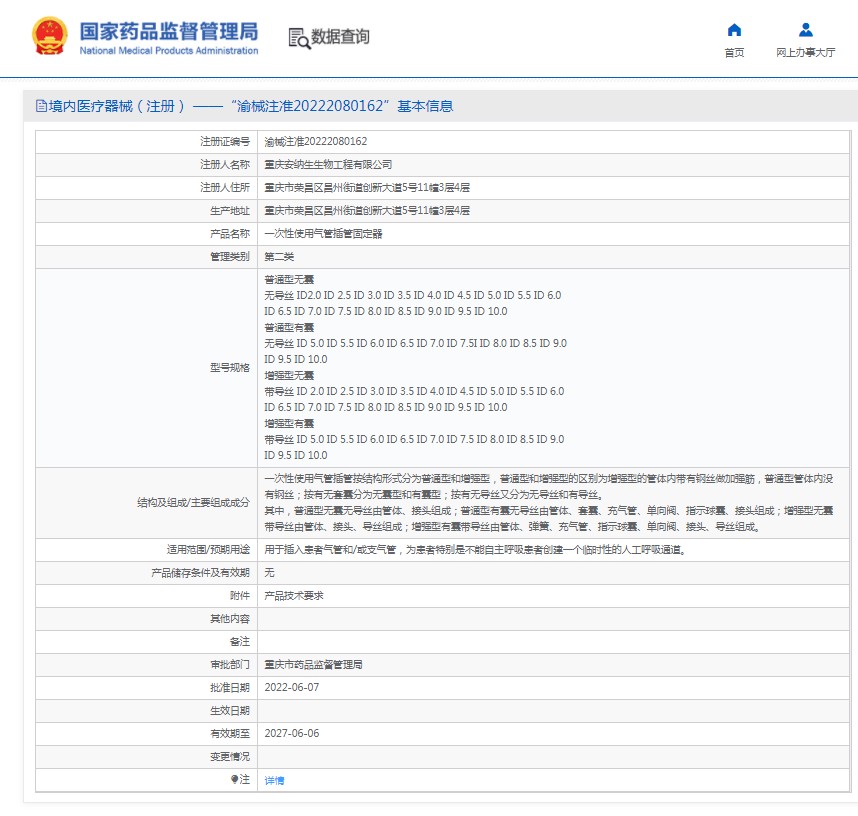The image size is (858, 816).
Task: Click 重庆市药品监督管理局 approval department value
Action: 314,664
